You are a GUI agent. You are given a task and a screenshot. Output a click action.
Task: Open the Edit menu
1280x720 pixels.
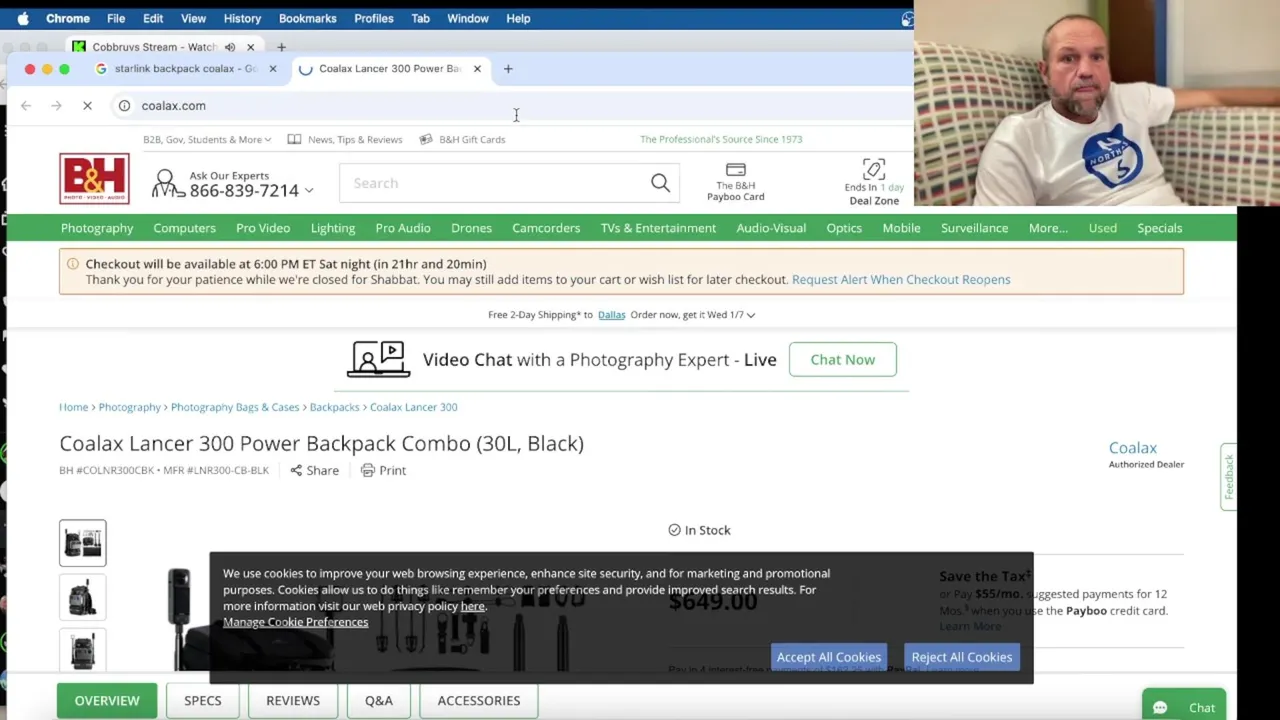[x=153, y=18]
